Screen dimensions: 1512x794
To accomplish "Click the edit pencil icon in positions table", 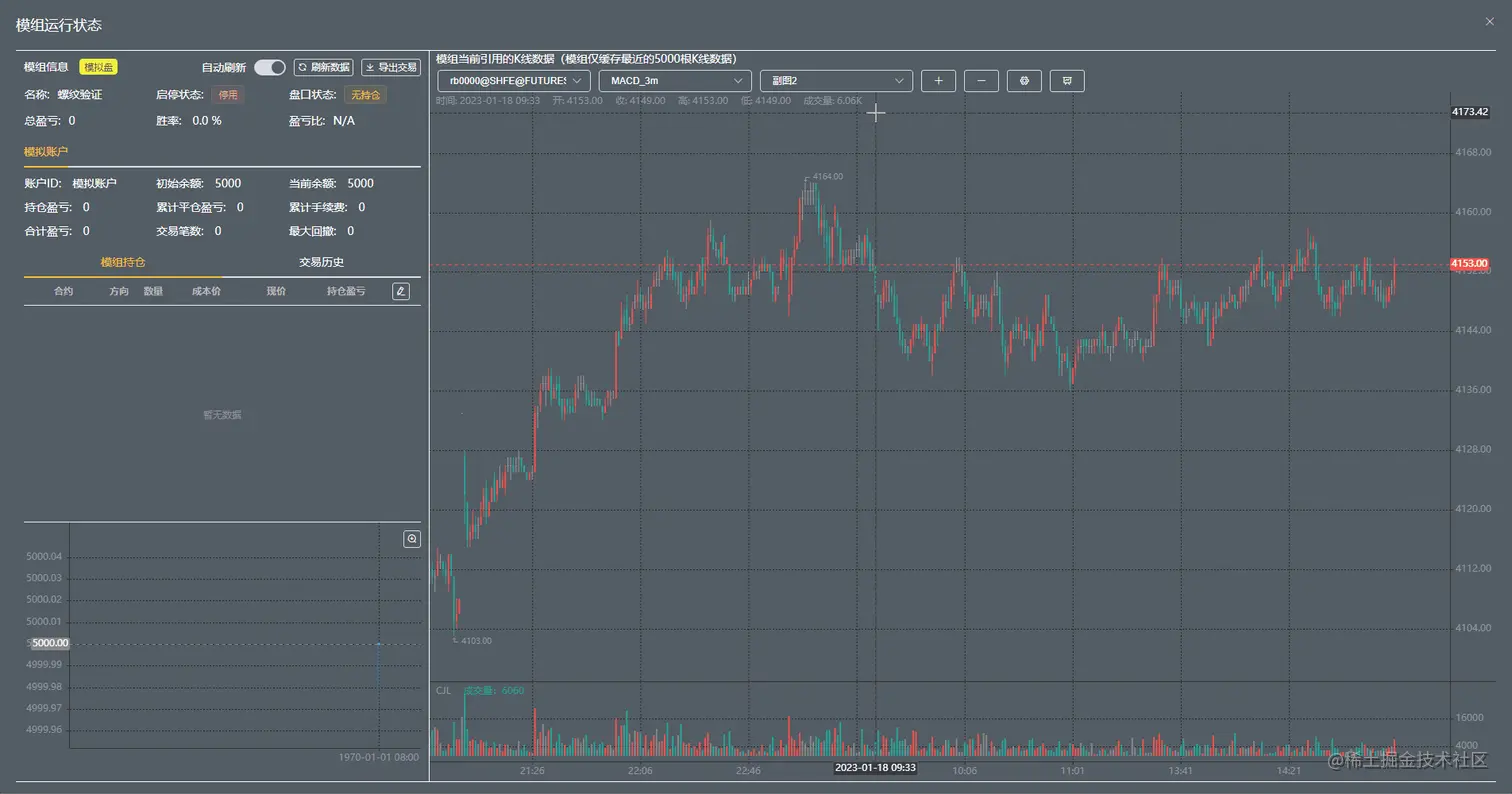I will coord(401,291).
